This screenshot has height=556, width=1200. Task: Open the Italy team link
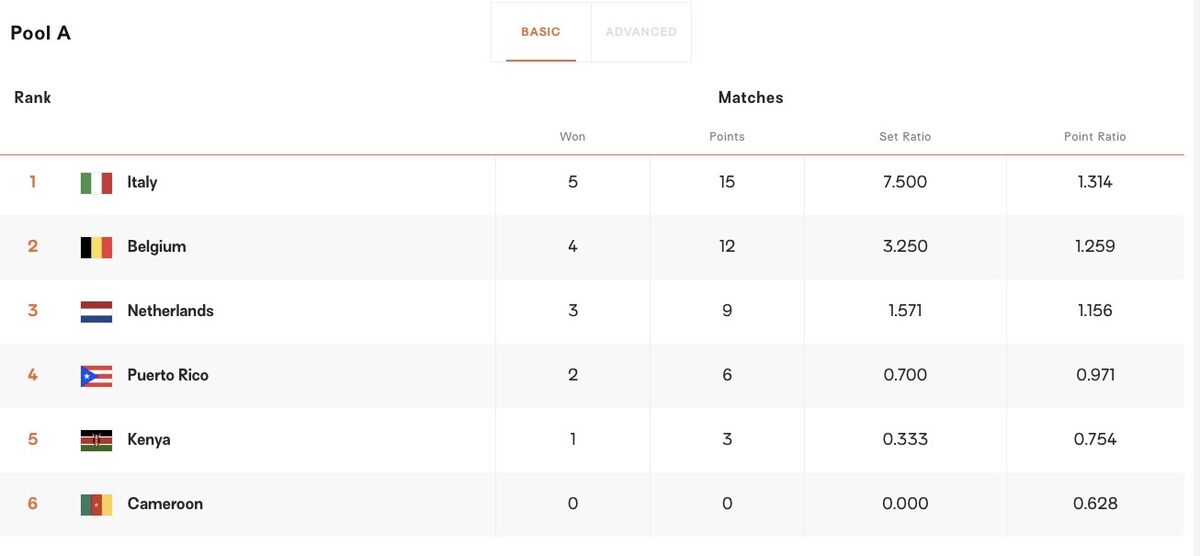pos(142,182)
